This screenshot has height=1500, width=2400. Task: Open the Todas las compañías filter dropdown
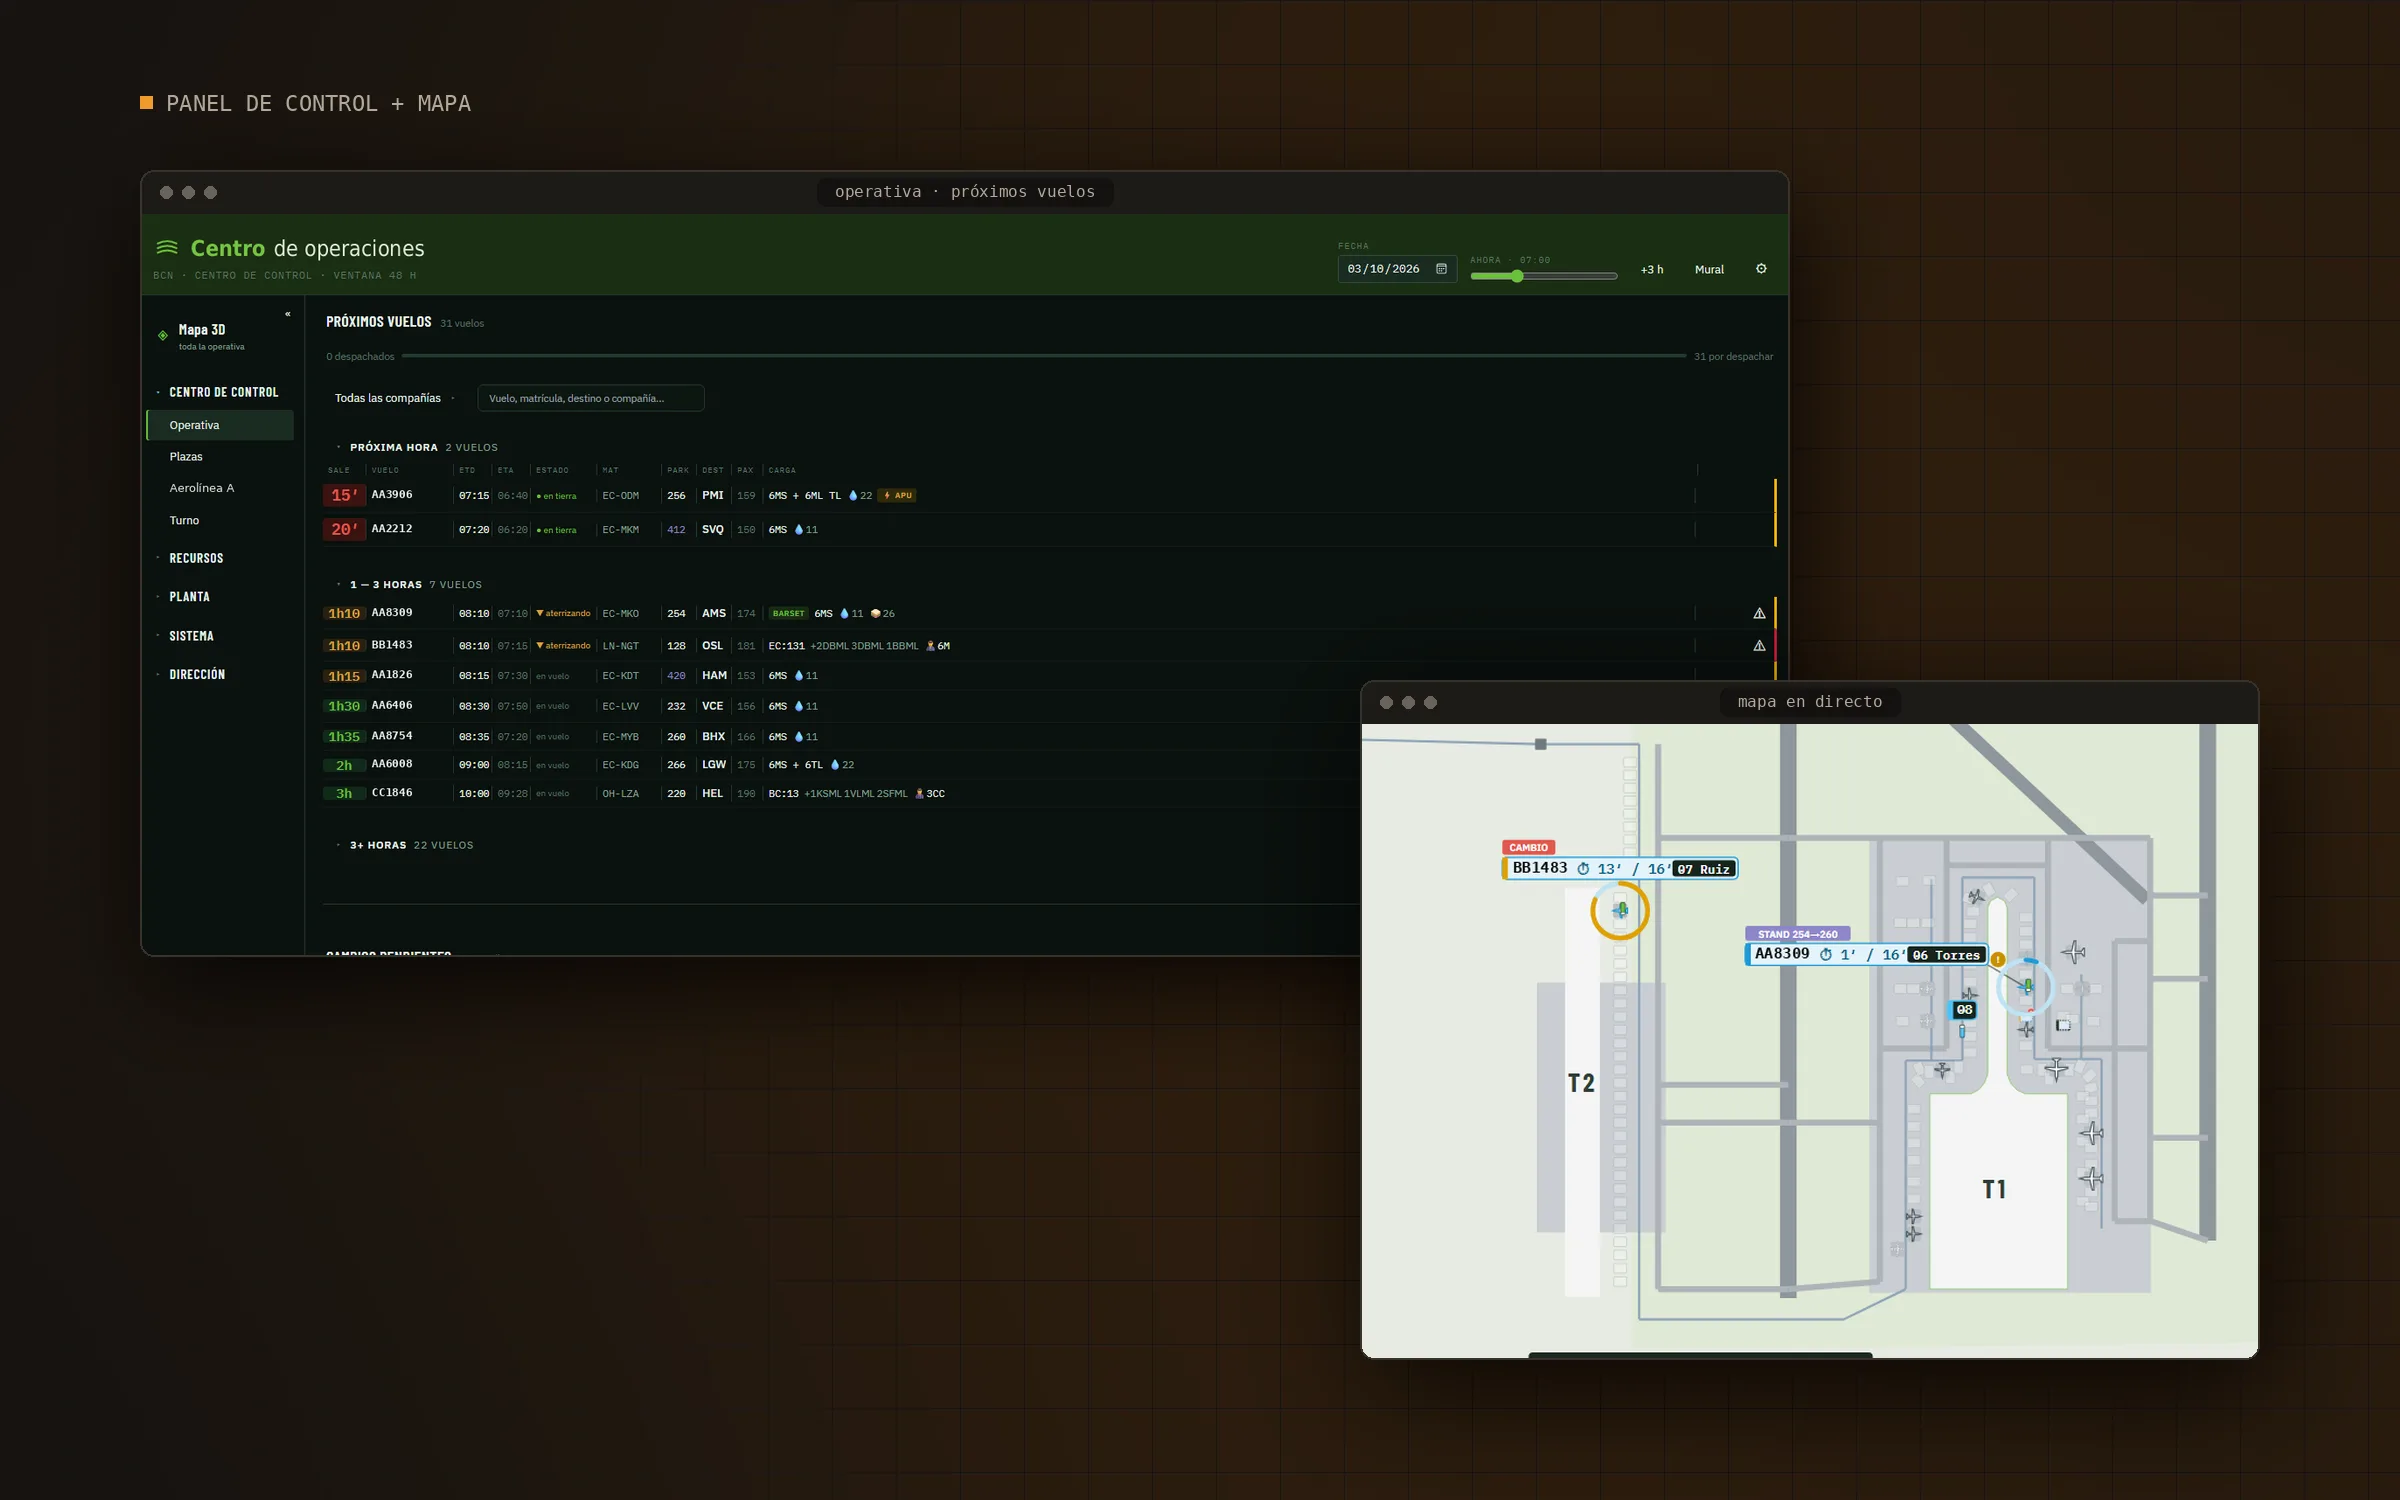(394, 398)
